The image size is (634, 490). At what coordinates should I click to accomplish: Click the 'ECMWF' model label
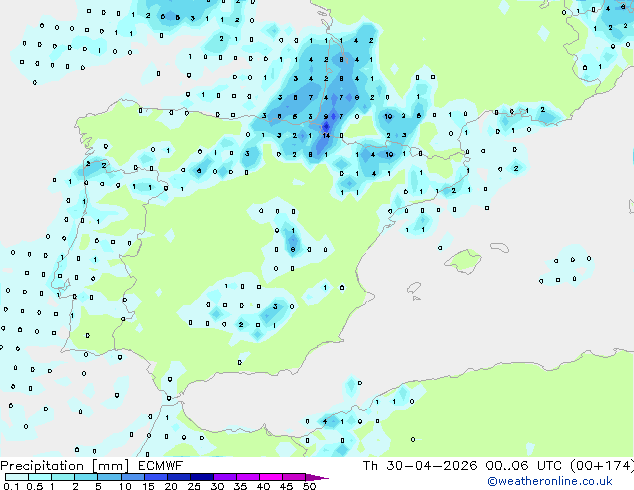pyautogui.click(x=161, y=466)
